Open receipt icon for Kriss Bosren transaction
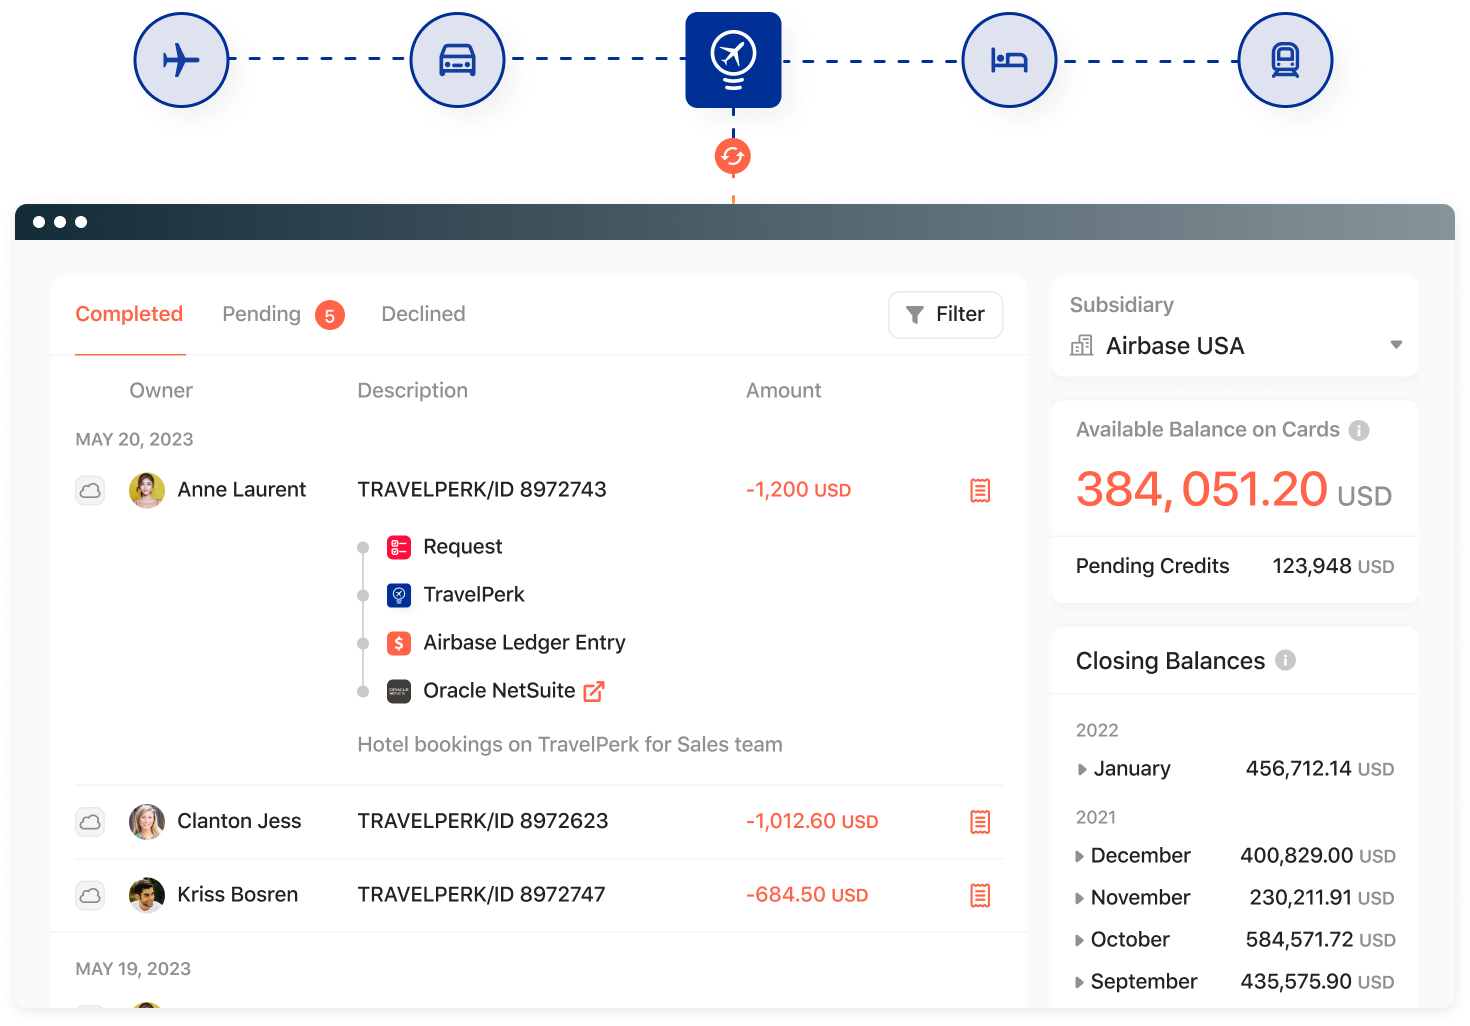This screenshot has width=1470, height=1026. point(980,895)
